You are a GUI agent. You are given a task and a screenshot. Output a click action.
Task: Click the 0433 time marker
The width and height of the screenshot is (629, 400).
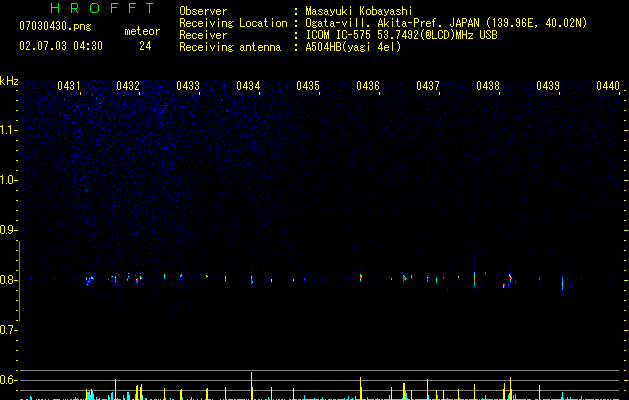click(188, 86)
